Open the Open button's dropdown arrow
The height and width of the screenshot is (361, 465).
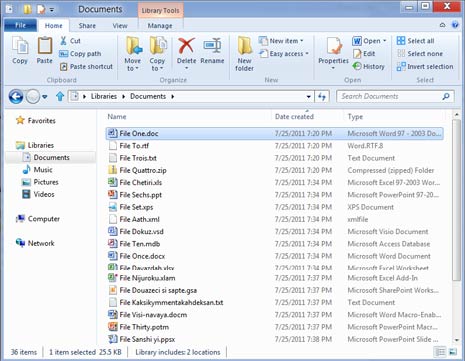tap(384, 41)
